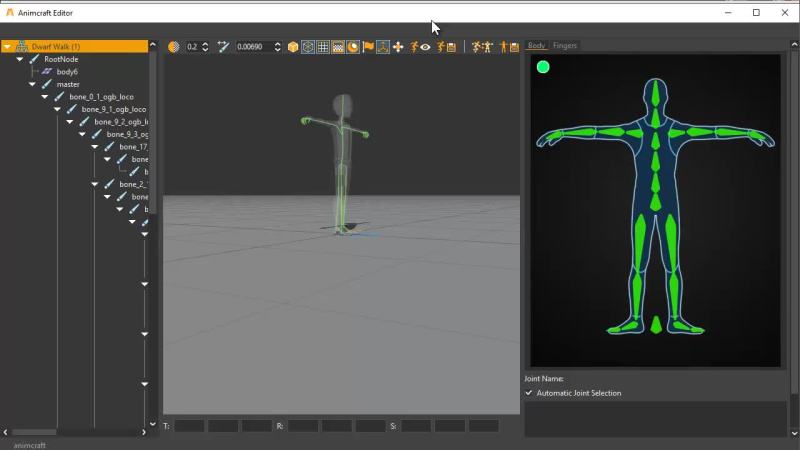The image size is (800, 450).
Task: Select the head segment on body diagram
Action: (655, 94)
